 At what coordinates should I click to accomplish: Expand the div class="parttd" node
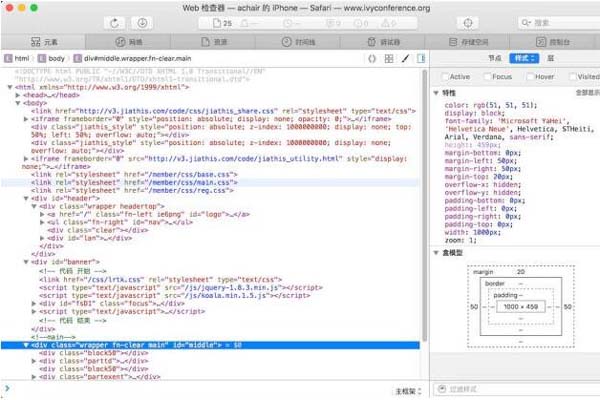[x=34, y=361]
